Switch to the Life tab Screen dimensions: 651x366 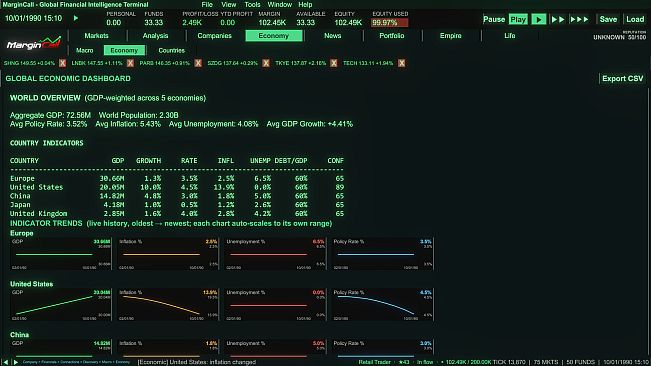pyautogui.click(x=509, y=36)
